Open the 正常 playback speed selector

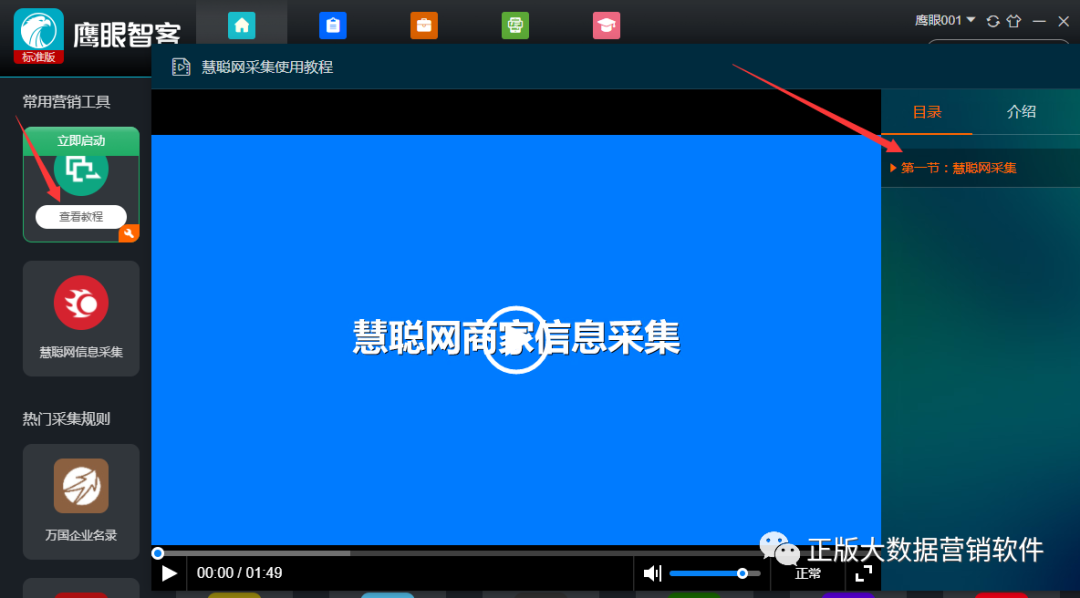click(807, 573)
